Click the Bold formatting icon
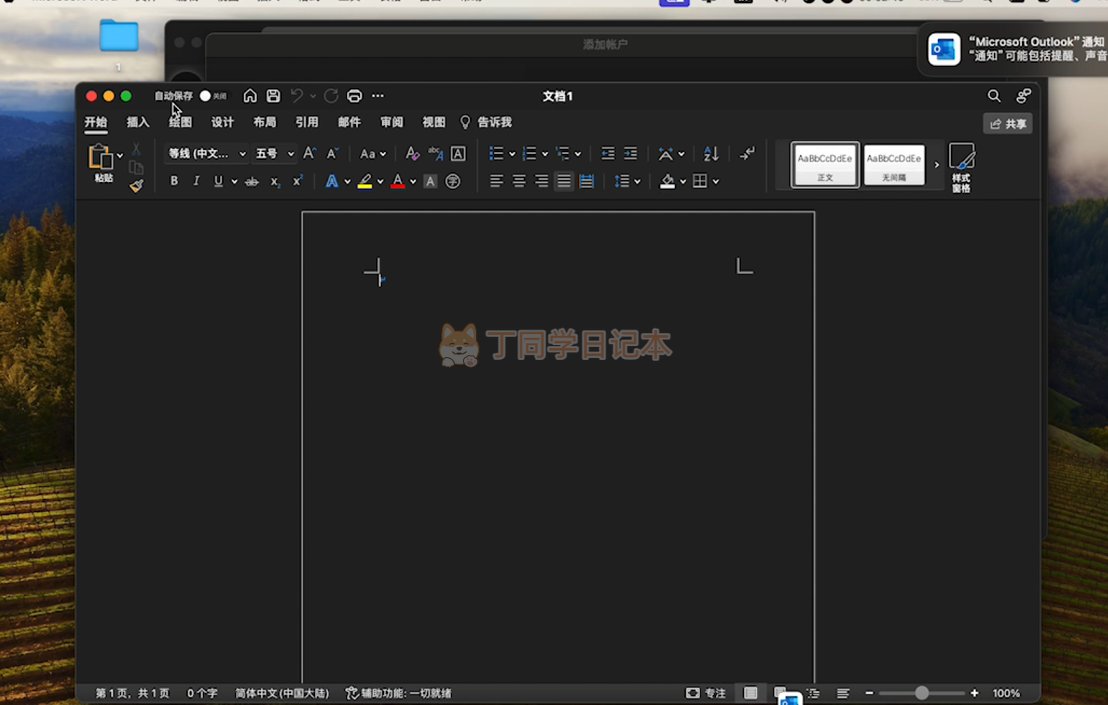This screenshot has height=705, width=1108. (174, 181)
